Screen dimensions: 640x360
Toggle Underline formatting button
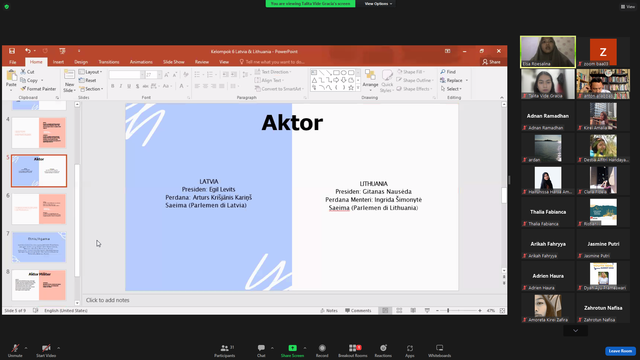point(129,86)
